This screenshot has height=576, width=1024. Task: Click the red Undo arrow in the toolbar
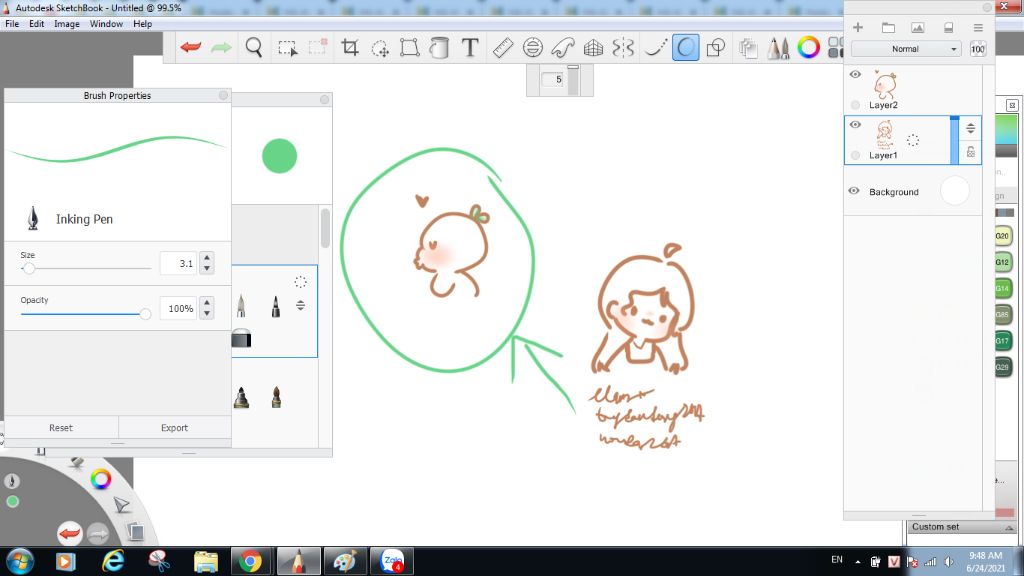191,48
